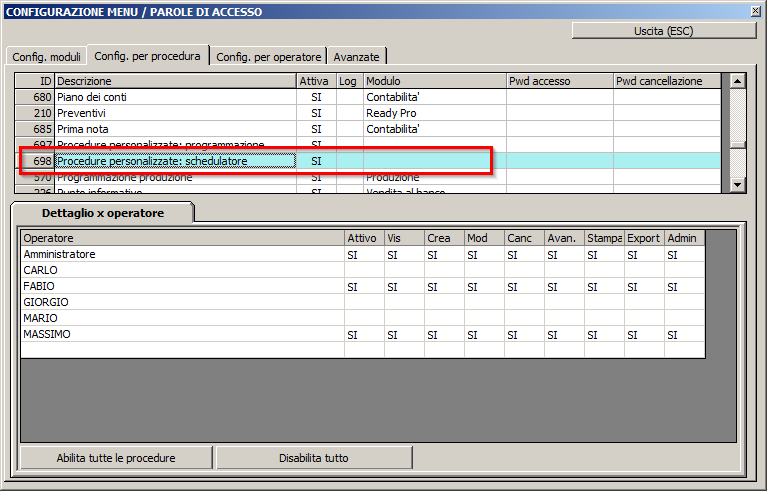Enable Vis for MARIO

pyautogui.click(x=404, y=318)
